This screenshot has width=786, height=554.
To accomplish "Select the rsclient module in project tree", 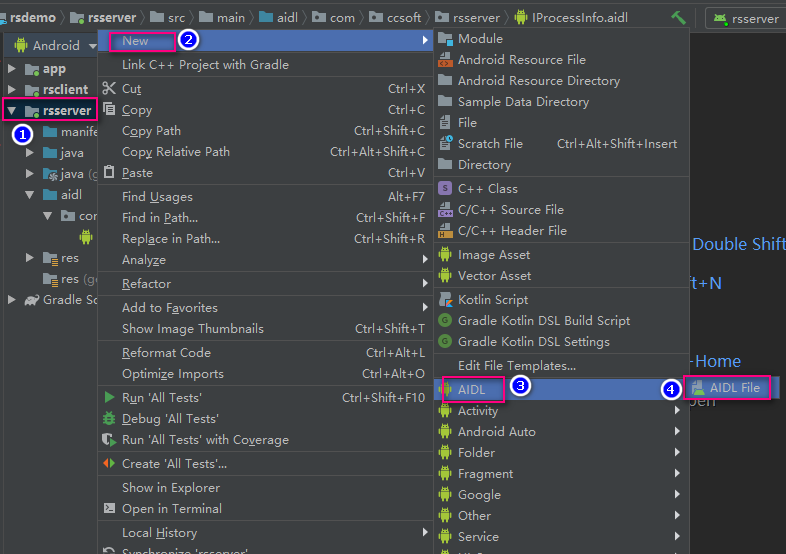I will pos(66,89).
